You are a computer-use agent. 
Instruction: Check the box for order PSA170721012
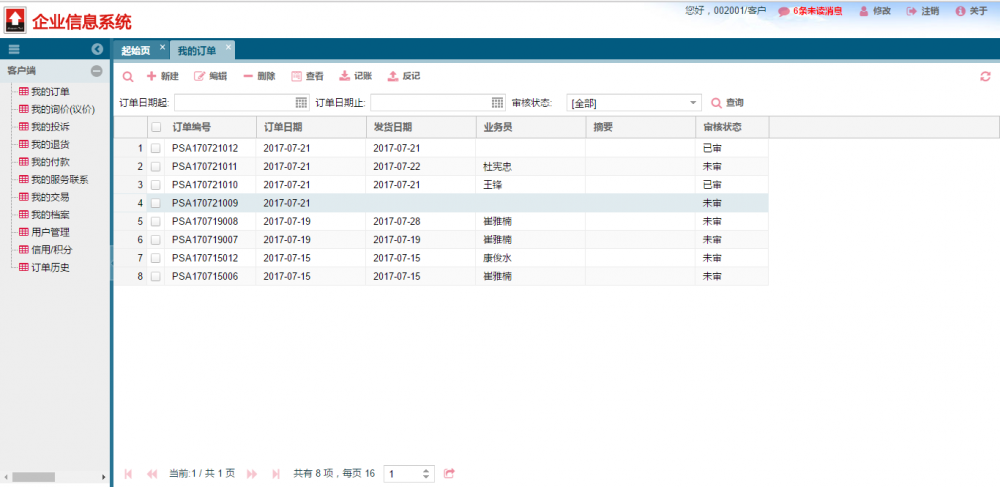click(155, 148)
